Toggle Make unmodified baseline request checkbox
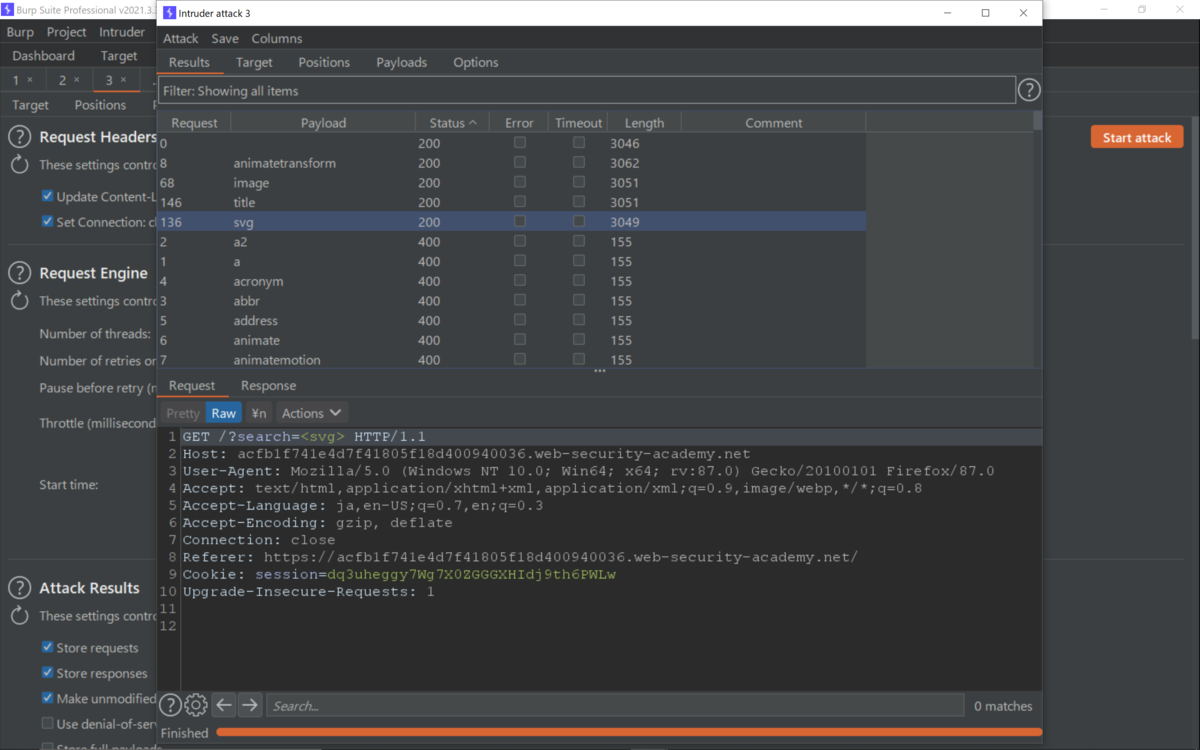The image size is (1200, 750). tap(47, 698)
